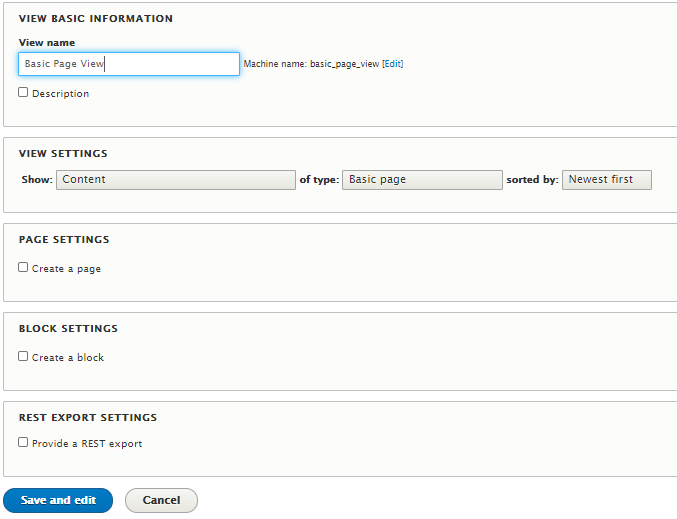Click the Block Settings heading
Image resolution: width=677 pixels, height=519 pixels.
tap(68, 329)
